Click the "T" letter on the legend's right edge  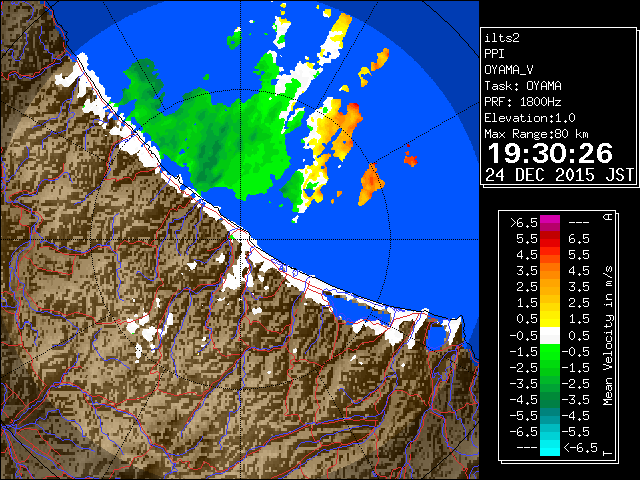608,453
